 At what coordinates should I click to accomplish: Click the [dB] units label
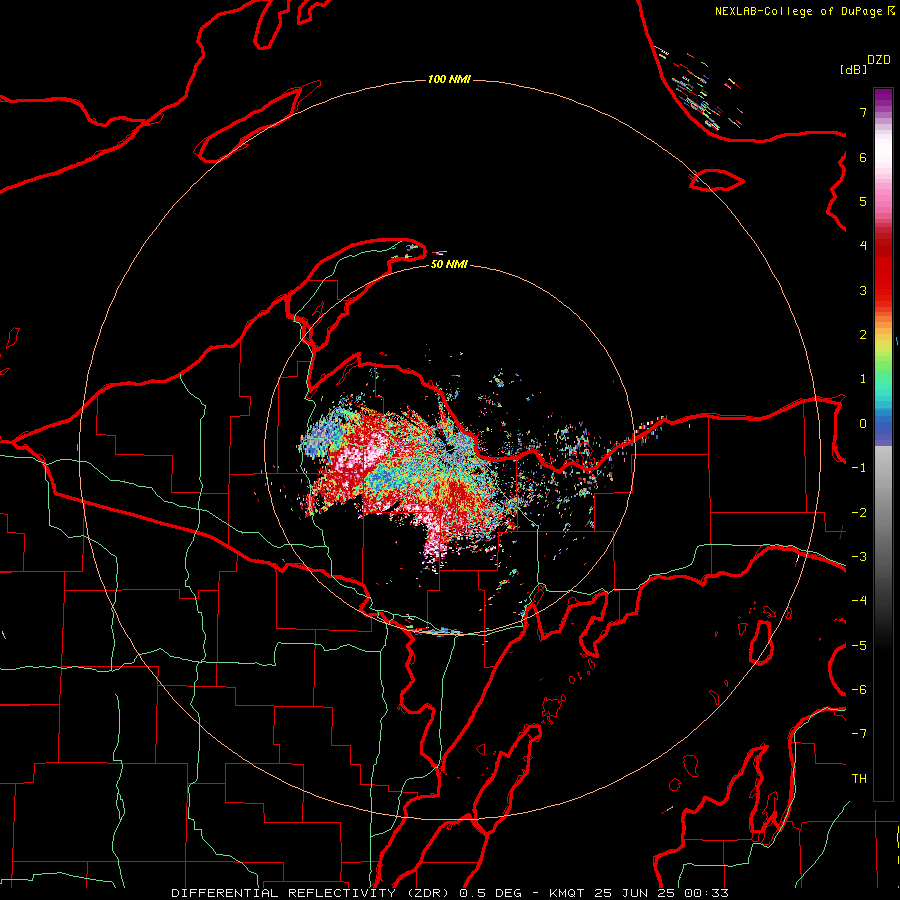853,69
